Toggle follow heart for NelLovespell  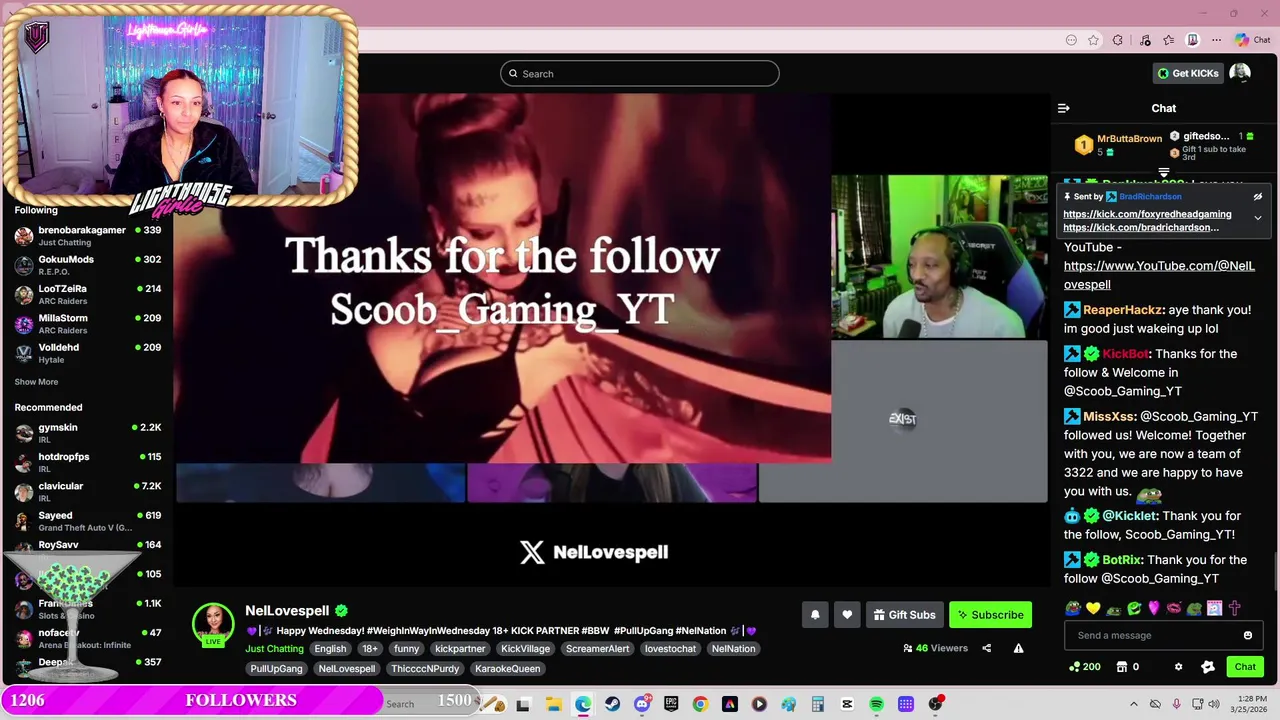[x=847, y=615]
